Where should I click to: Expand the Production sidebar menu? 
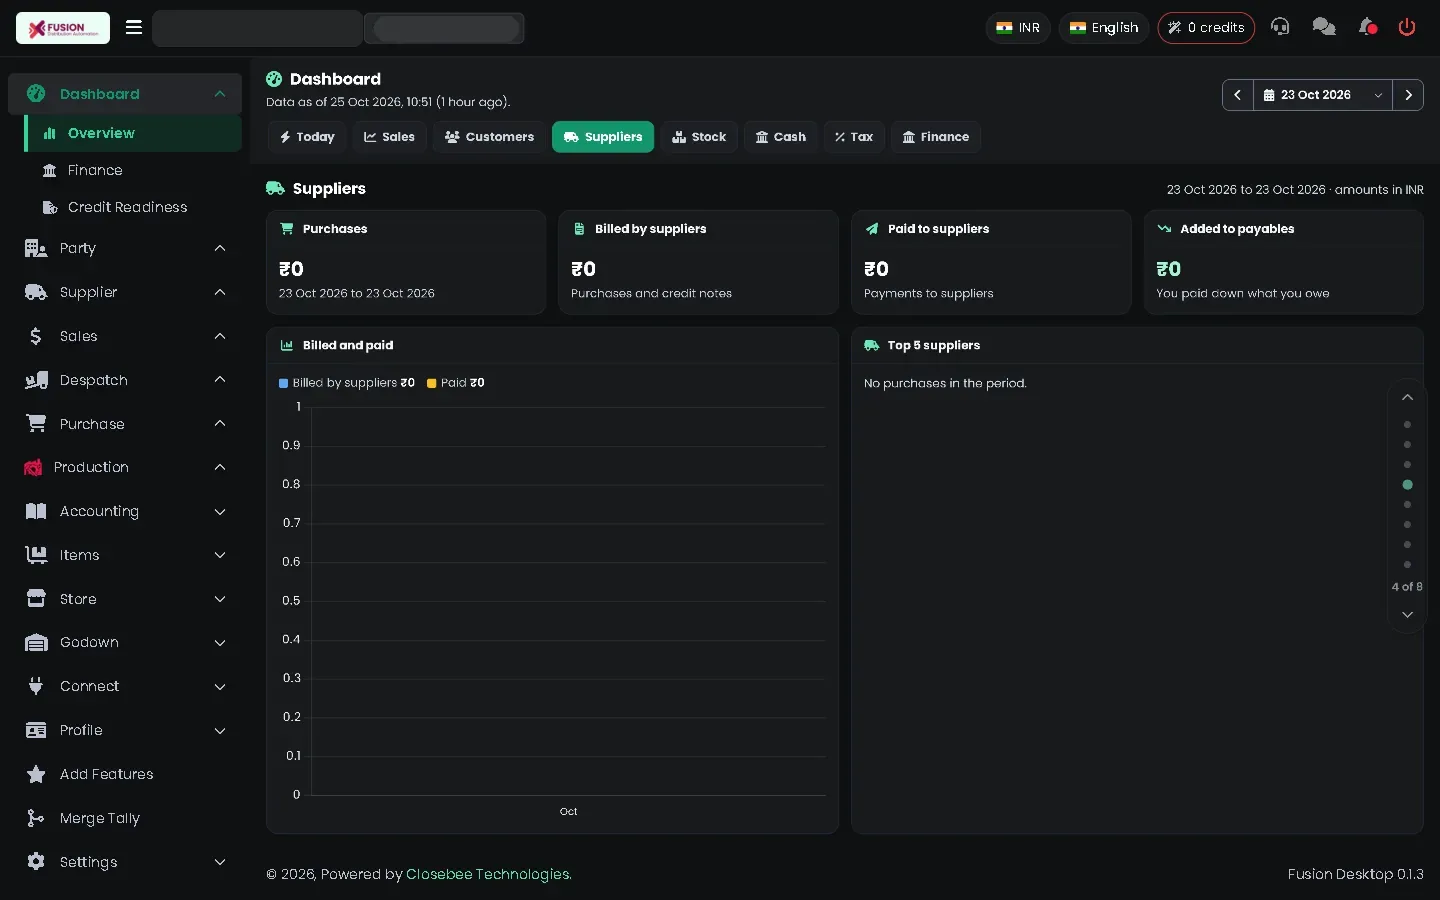(125, 467)
